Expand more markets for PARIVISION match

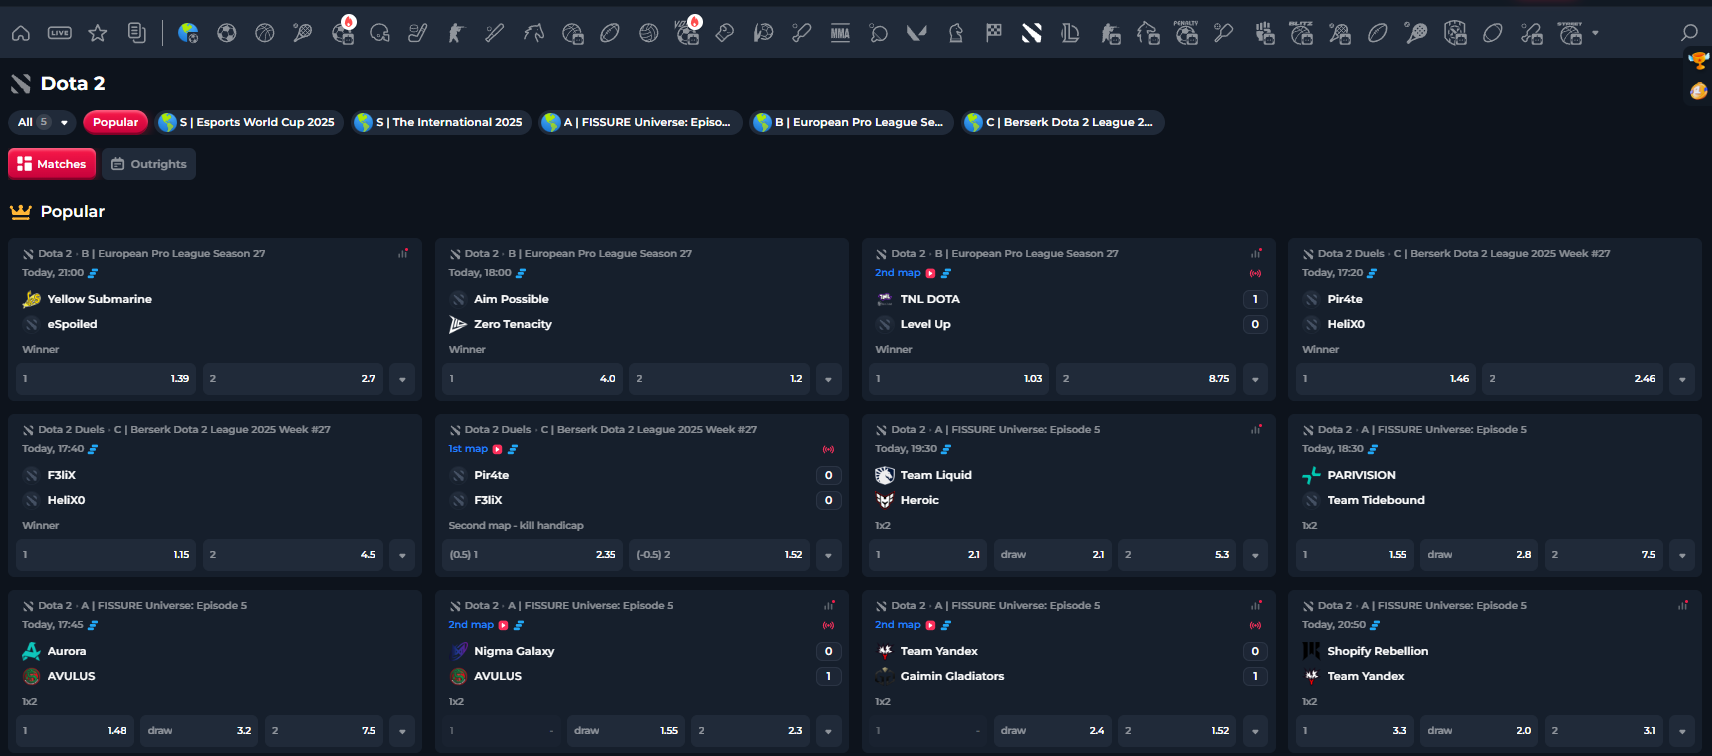point(1682,555)
